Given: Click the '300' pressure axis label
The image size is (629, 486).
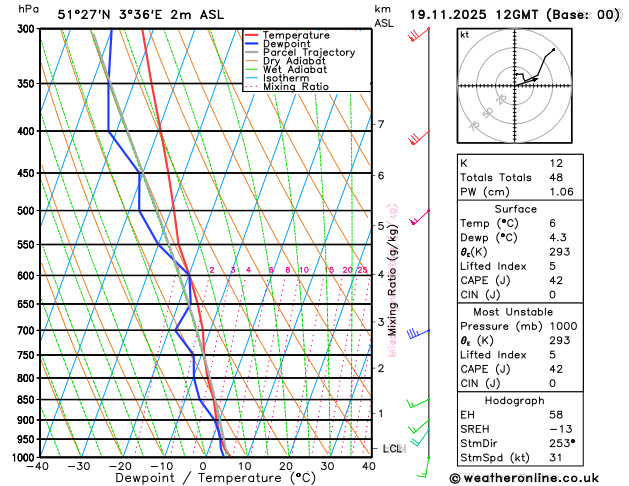Looking at the screenshot, I should coord(28,29).
